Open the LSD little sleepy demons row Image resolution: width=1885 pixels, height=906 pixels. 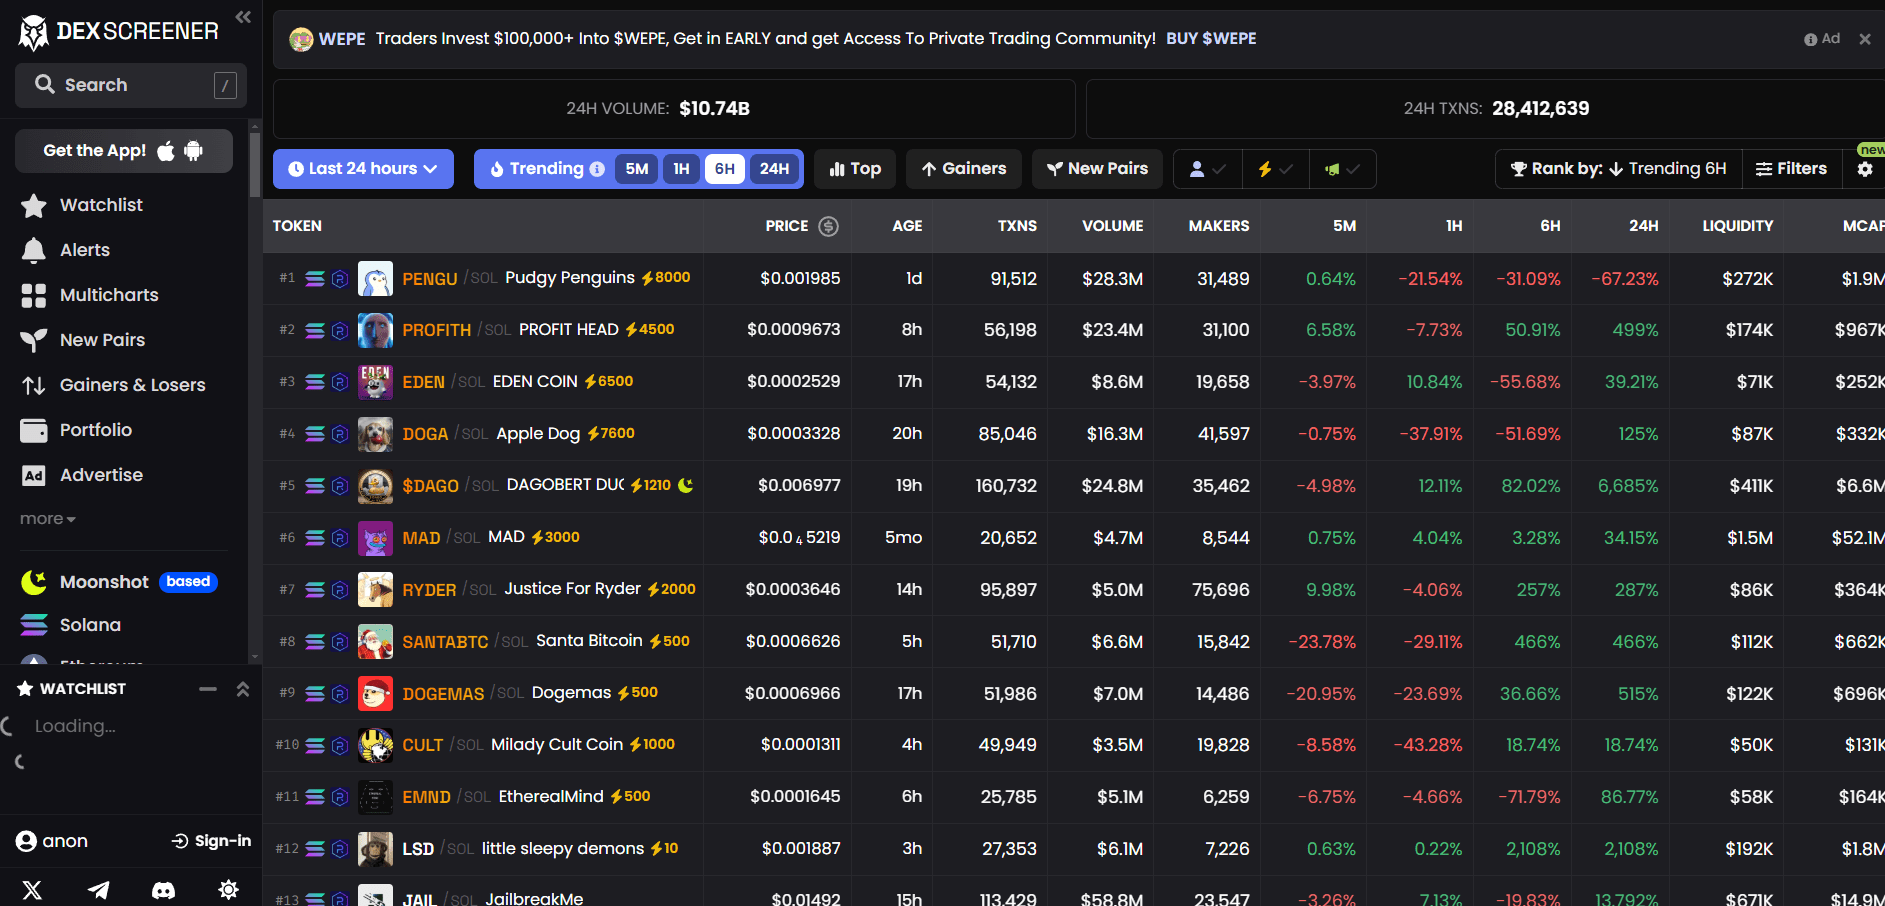point(1074,849)
